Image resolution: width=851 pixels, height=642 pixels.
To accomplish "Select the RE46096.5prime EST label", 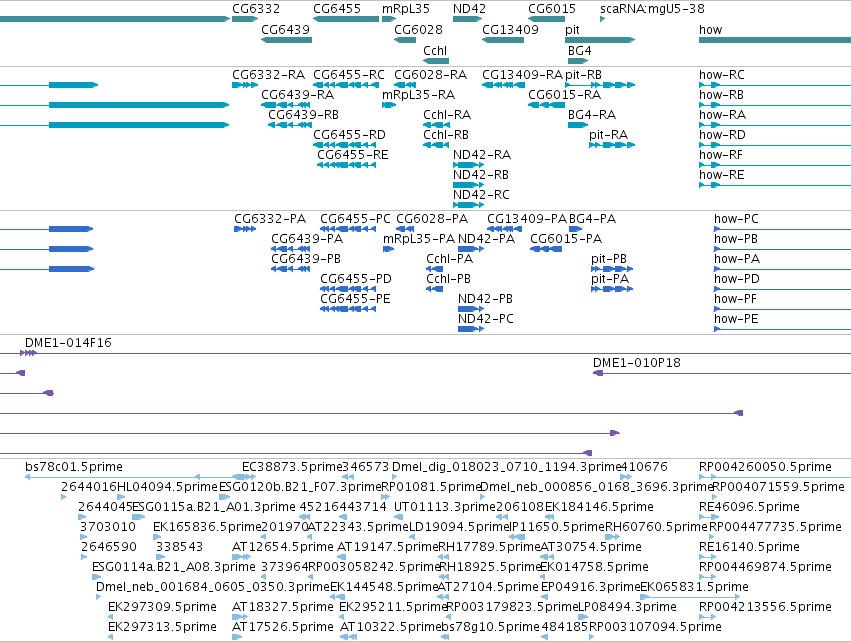I will click(x=749, y=507).
